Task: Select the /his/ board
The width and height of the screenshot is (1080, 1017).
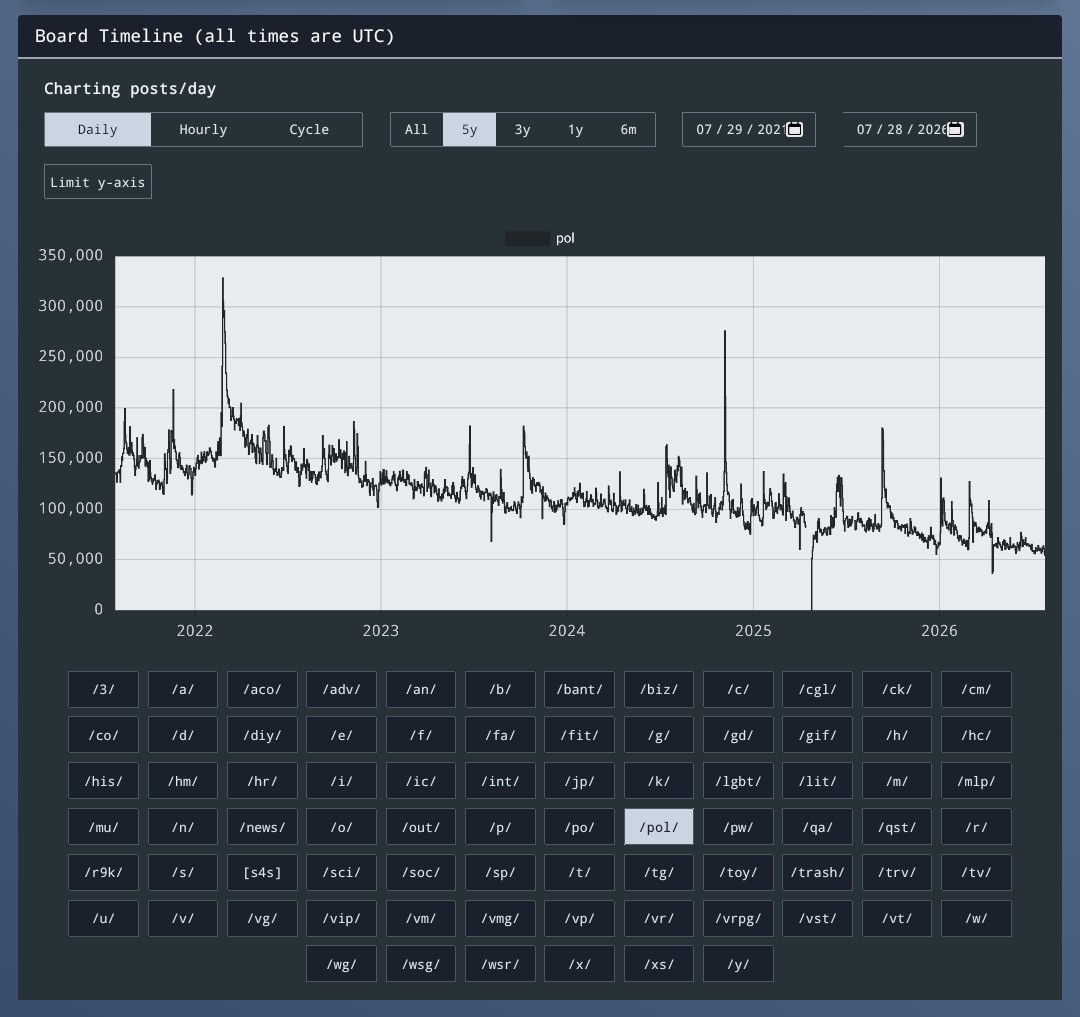Action: tap(103, 781)
